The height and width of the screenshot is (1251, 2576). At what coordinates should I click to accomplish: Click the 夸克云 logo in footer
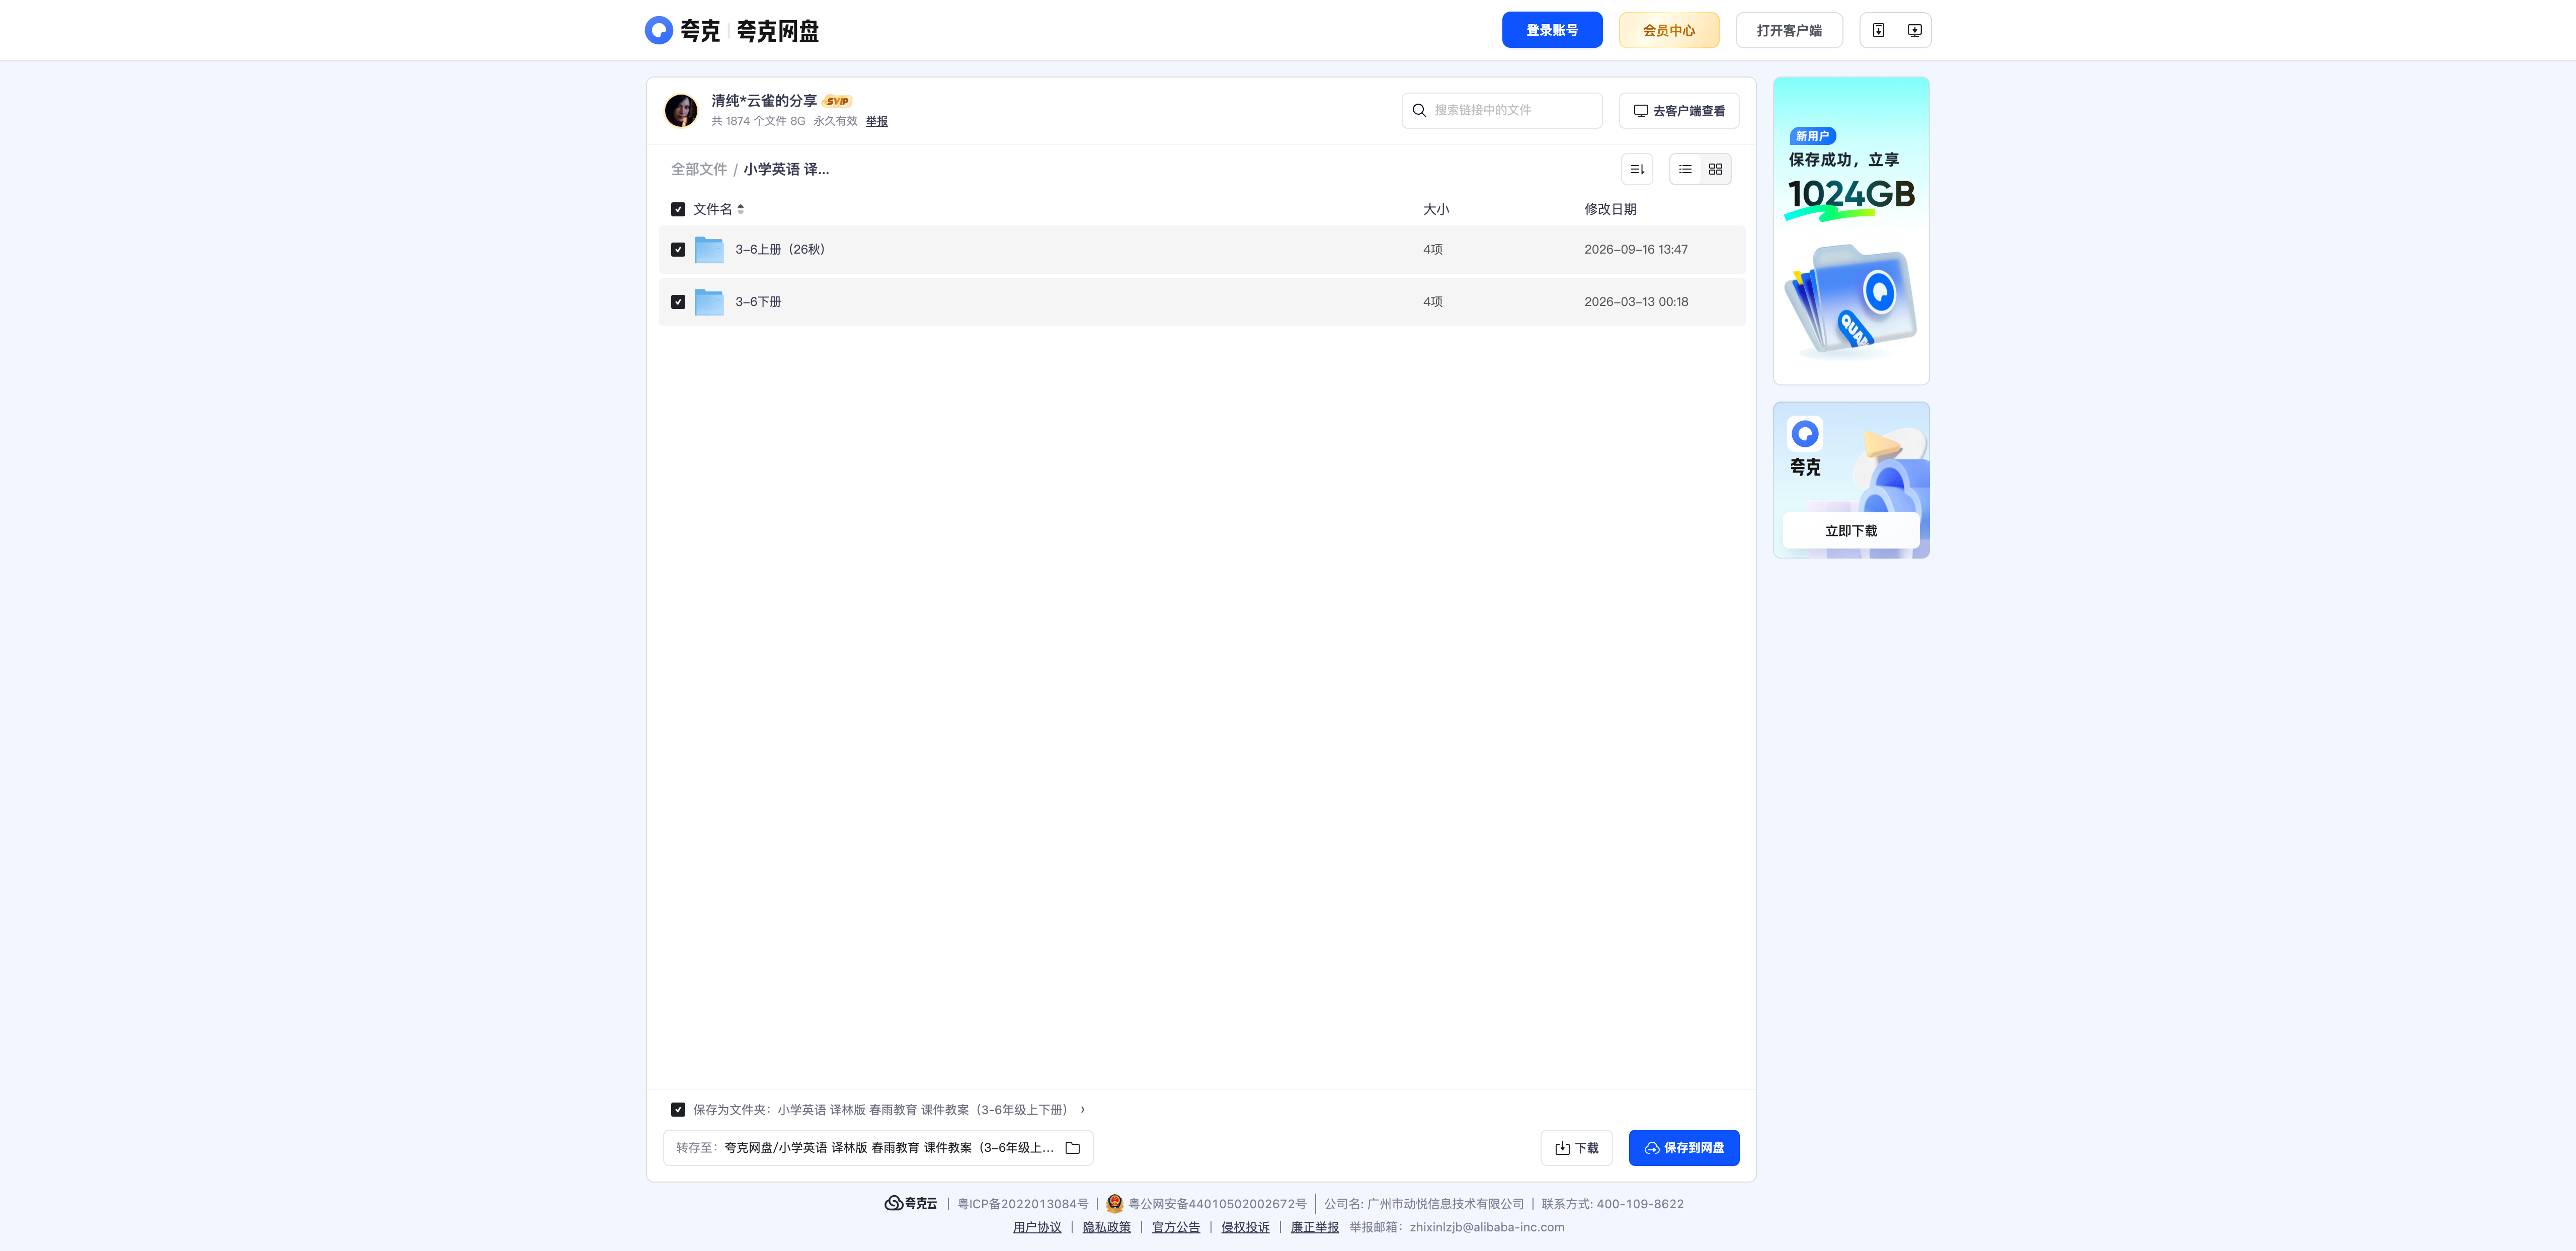pos(911,1203)
